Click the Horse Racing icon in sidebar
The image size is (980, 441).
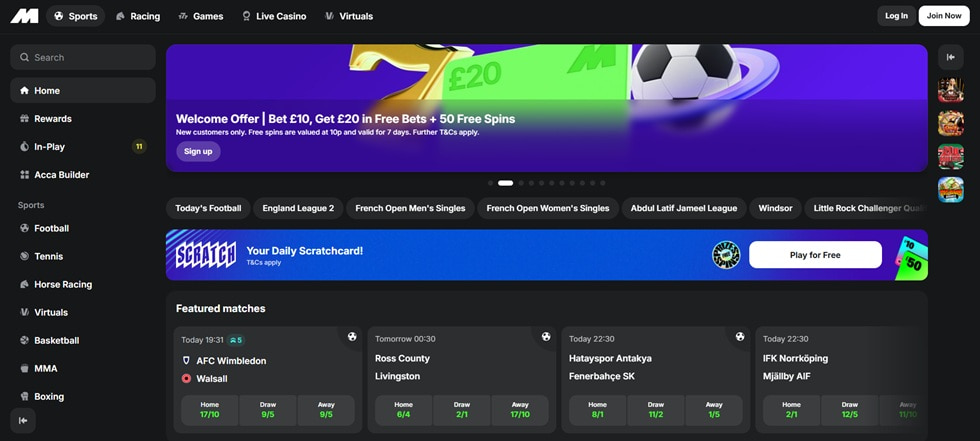click(x=24, y=284)
